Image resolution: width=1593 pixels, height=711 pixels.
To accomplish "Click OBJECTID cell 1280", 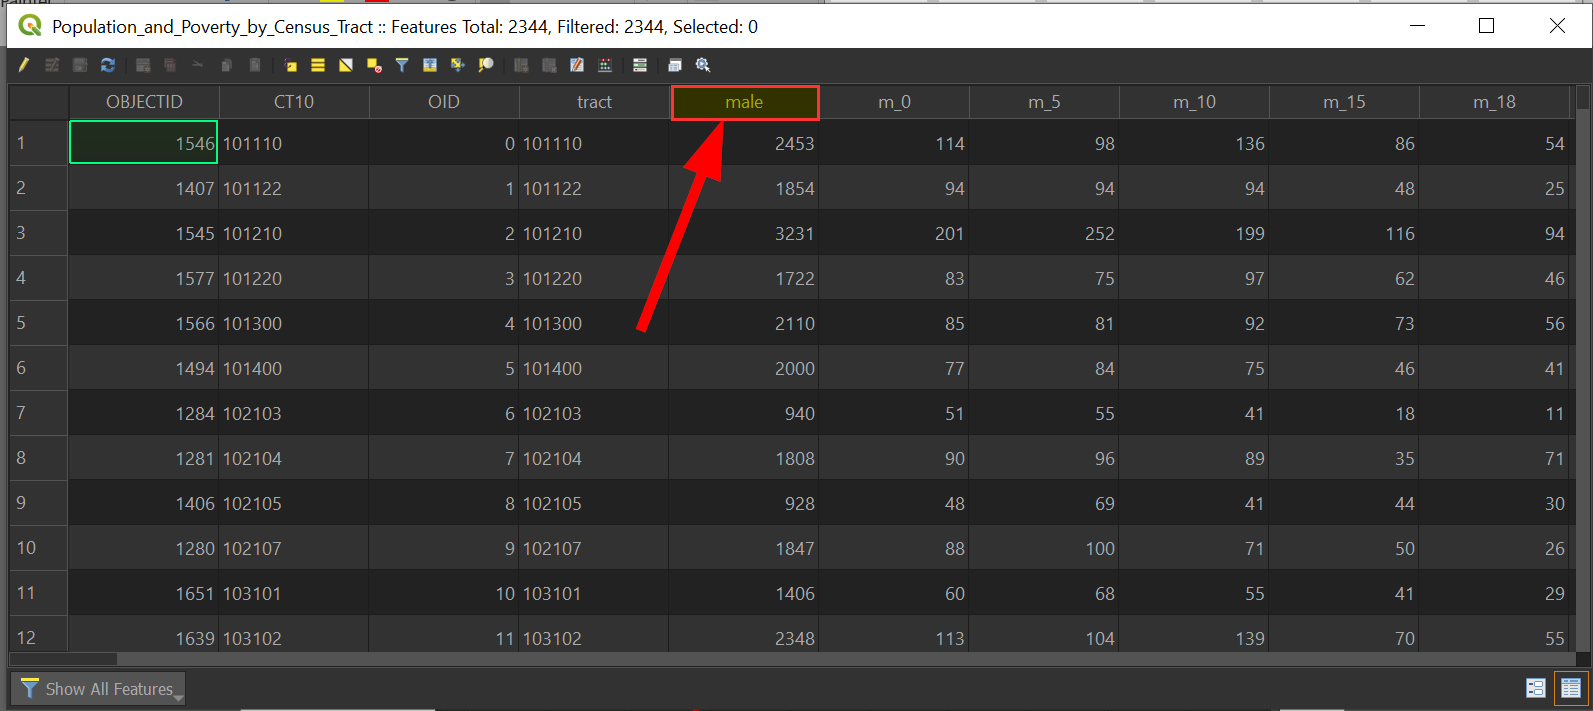I will [x=144, y=548].
